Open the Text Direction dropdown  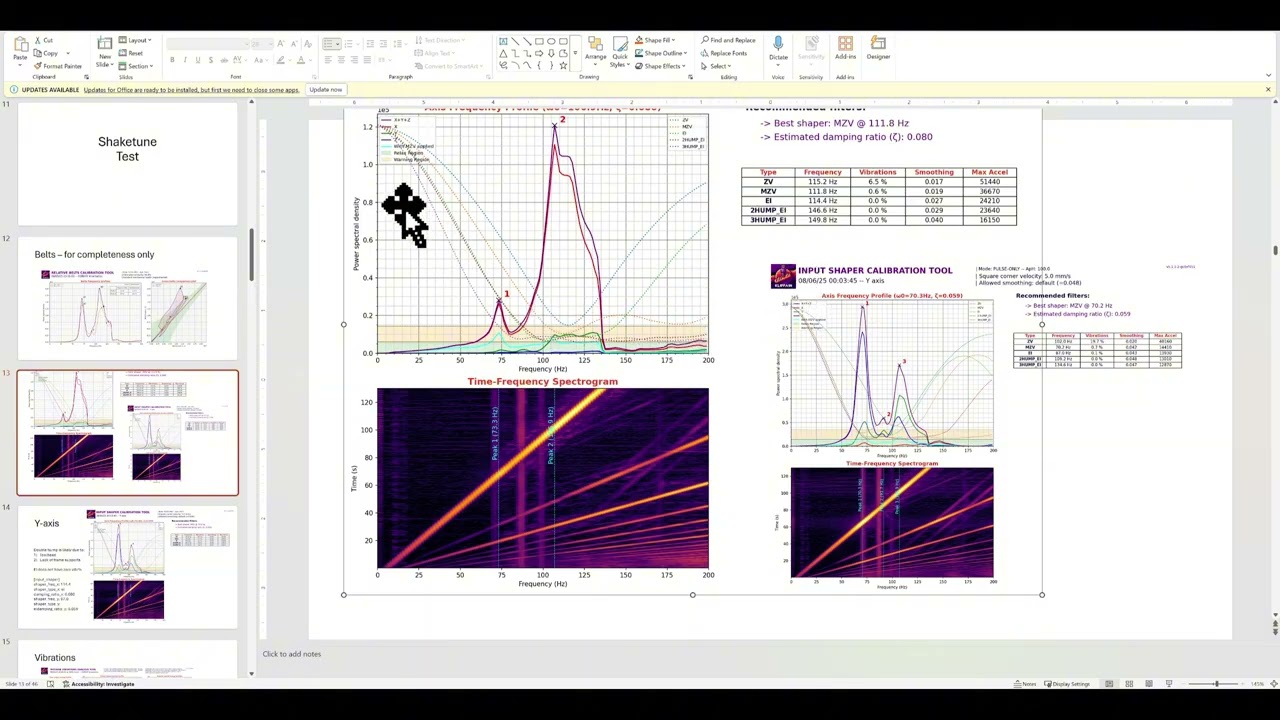(x=441, y=40)
